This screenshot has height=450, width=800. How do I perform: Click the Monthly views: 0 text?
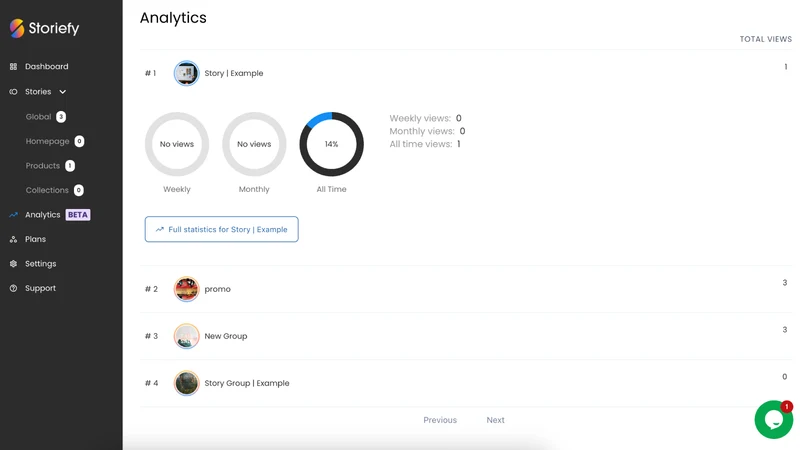[x=427, y=131]
